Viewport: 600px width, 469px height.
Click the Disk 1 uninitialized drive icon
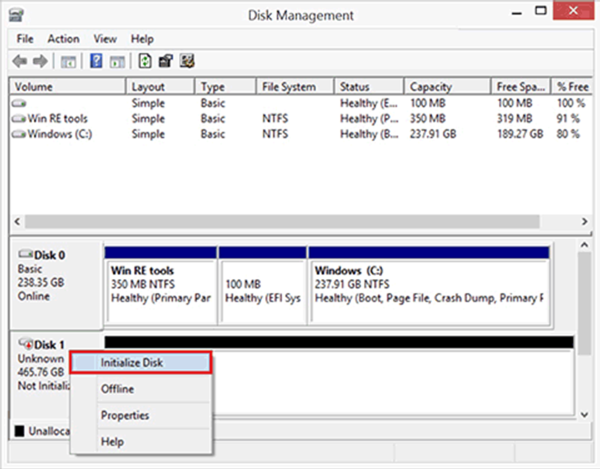[x=26, y=343]
